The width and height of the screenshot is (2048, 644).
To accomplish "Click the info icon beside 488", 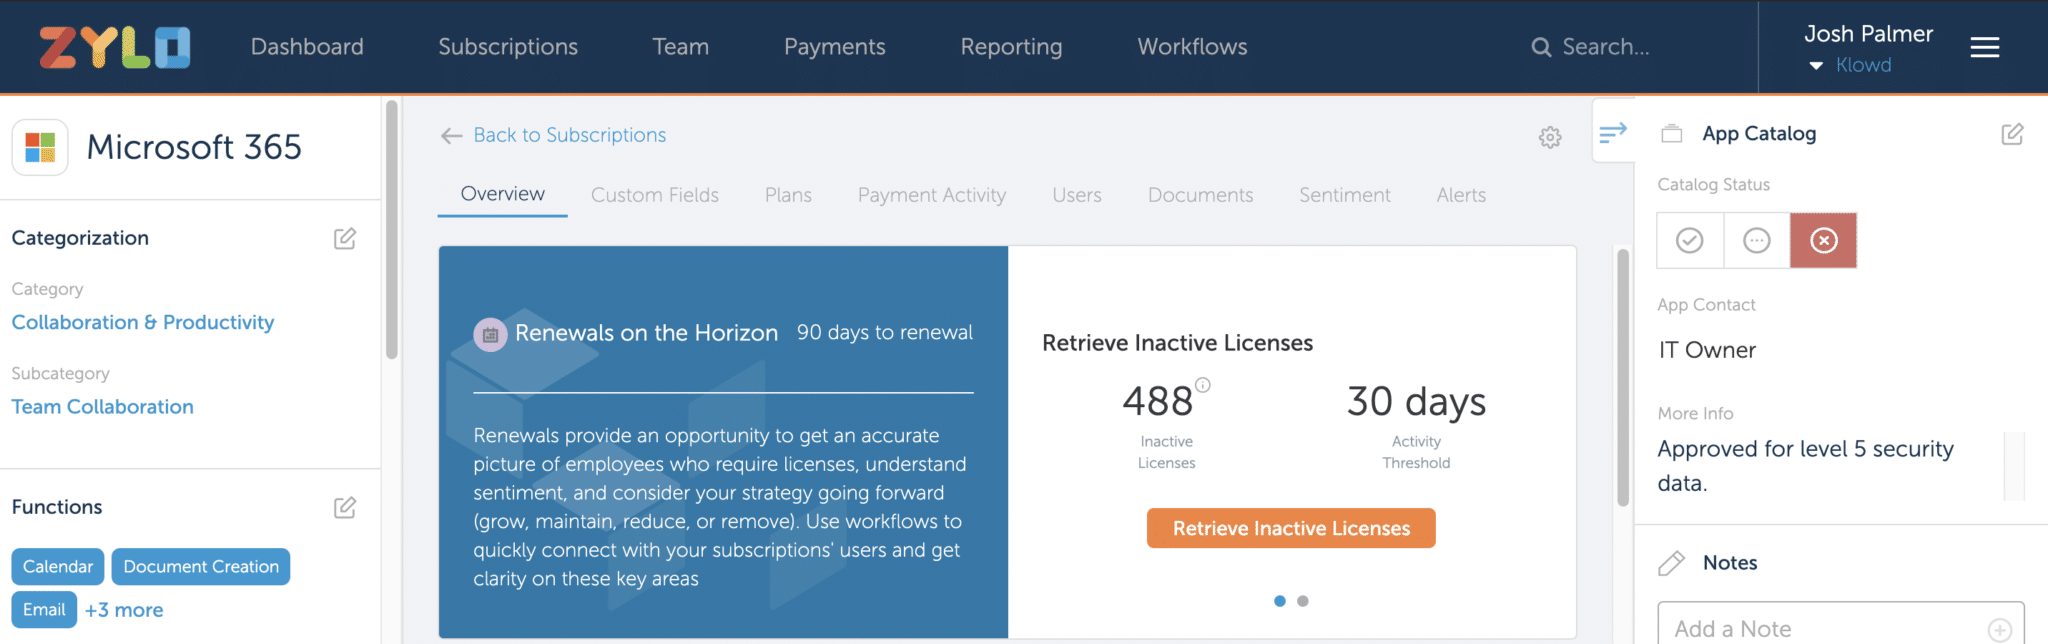I will pos(1203,384).
